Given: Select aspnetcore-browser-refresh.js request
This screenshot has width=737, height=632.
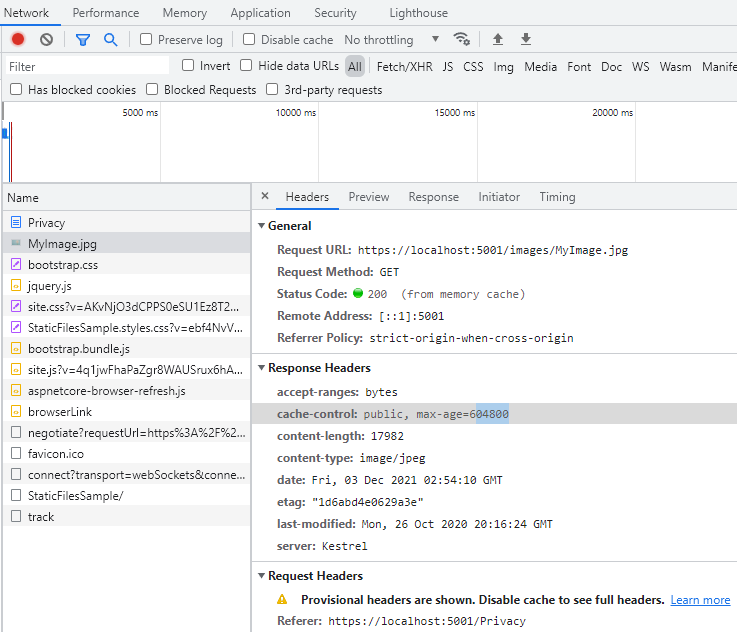Looking at the screenshot, I should (x=126, y=390).
